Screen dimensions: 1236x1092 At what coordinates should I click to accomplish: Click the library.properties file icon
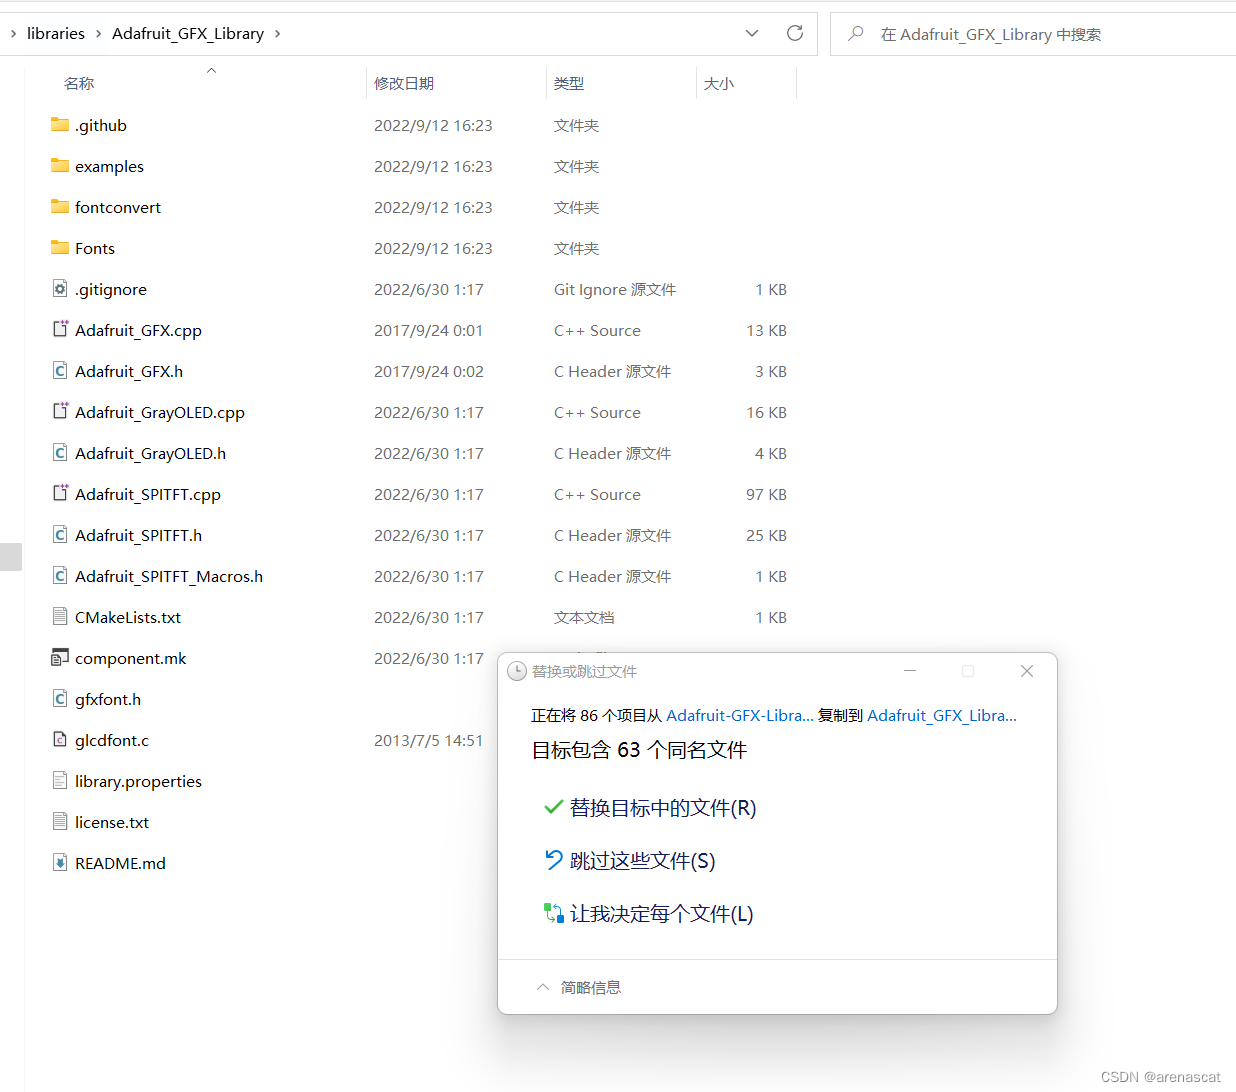click(x=60, y=781)
